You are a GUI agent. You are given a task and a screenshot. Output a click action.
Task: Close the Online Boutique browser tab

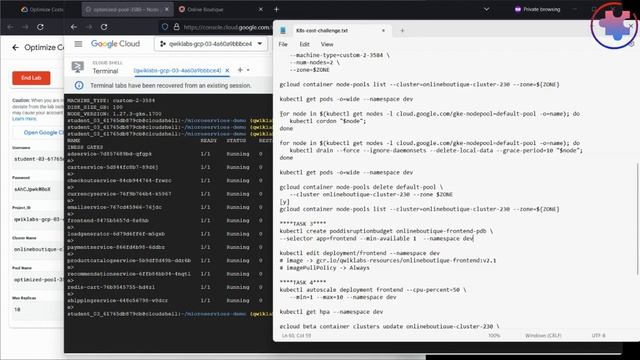tap(261, 9)
